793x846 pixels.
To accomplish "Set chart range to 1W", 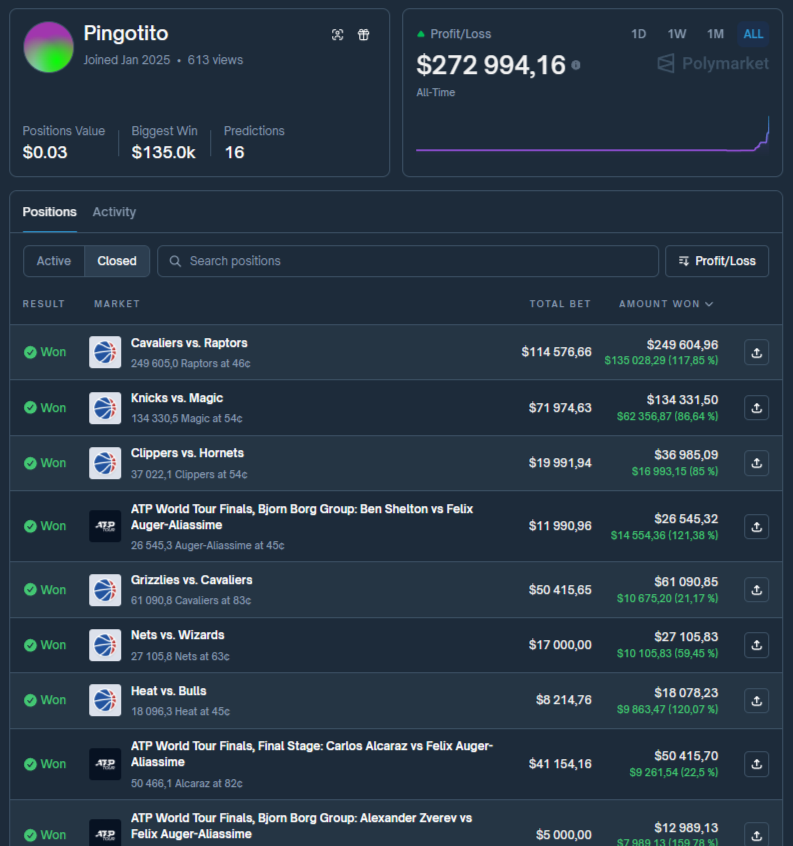I will point(677,34).
